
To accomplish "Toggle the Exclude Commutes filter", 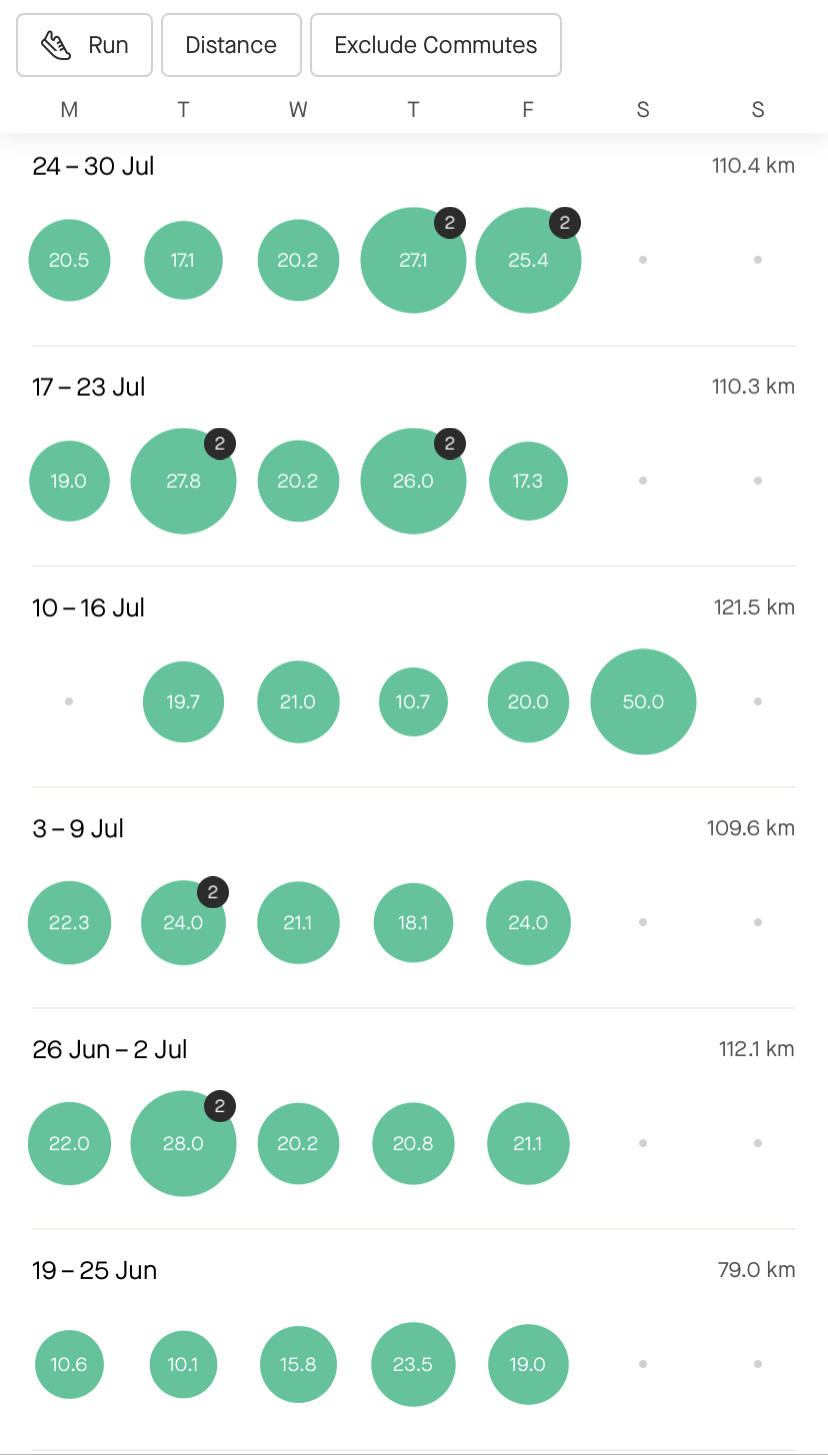I will pyautogui.click(x=435, y=45).
